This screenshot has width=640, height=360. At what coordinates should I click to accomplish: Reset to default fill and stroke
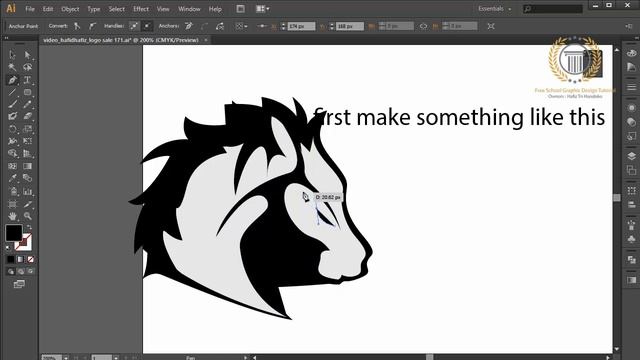(8, 247)
